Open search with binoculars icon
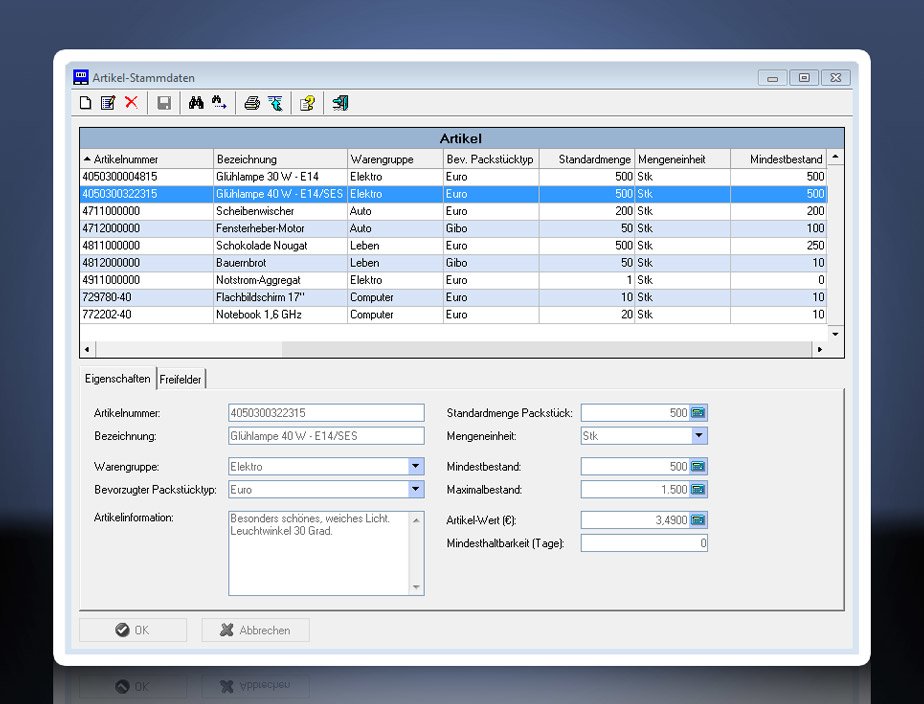The width and height of the screenshot is (924, 704). pyautogui.click(x=196, y=103)
